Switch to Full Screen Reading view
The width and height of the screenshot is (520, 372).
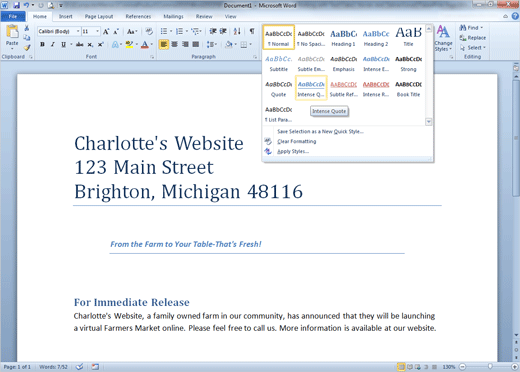coord(410,367)
